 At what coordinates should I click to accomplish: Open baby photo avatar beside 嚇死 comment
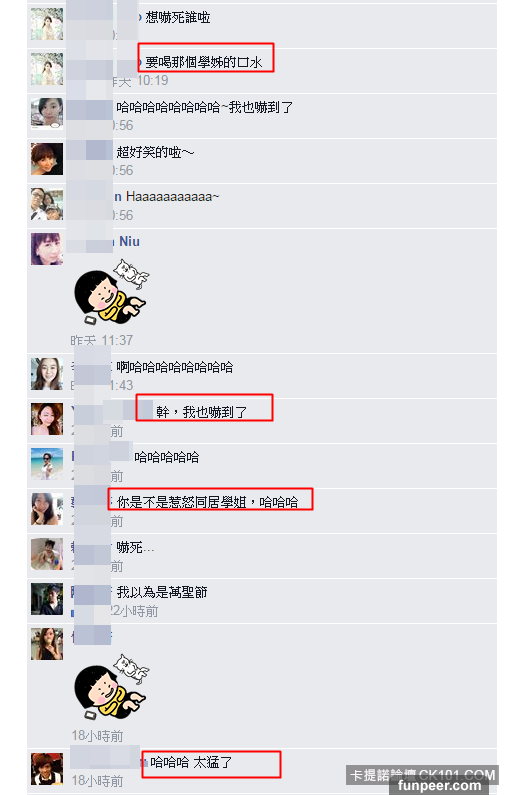coord(47,554)
